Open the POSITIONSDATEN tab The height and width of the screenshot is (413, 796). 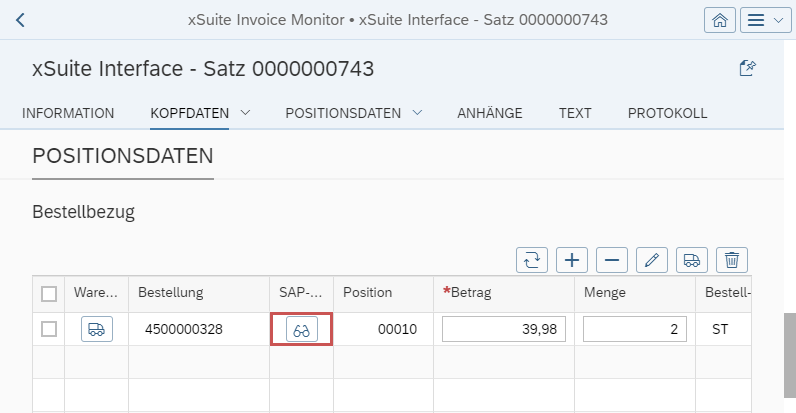pos(343,113)
